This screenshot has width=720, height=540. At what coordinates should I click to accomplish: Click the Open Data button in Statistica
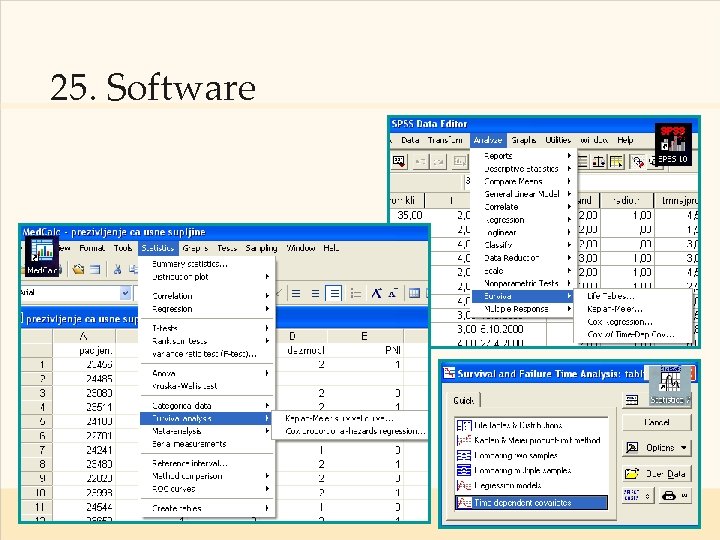(x=657, y=473)
